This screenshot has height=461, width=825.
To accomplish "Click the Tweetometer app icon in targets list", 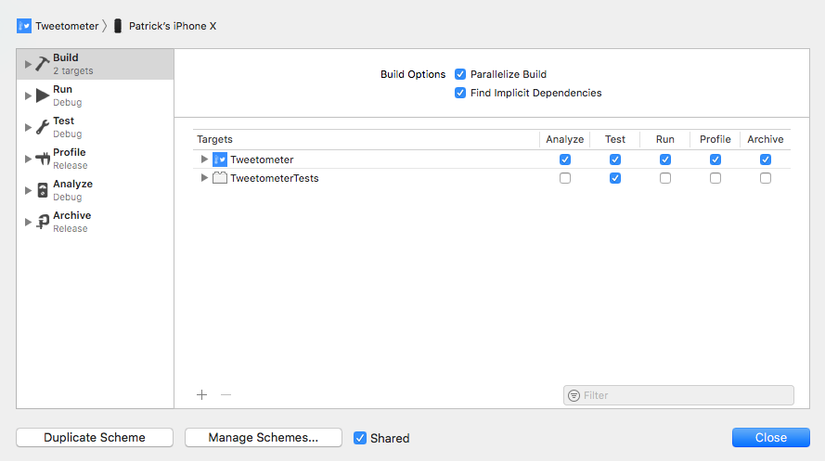I will [x=220, y=159].
